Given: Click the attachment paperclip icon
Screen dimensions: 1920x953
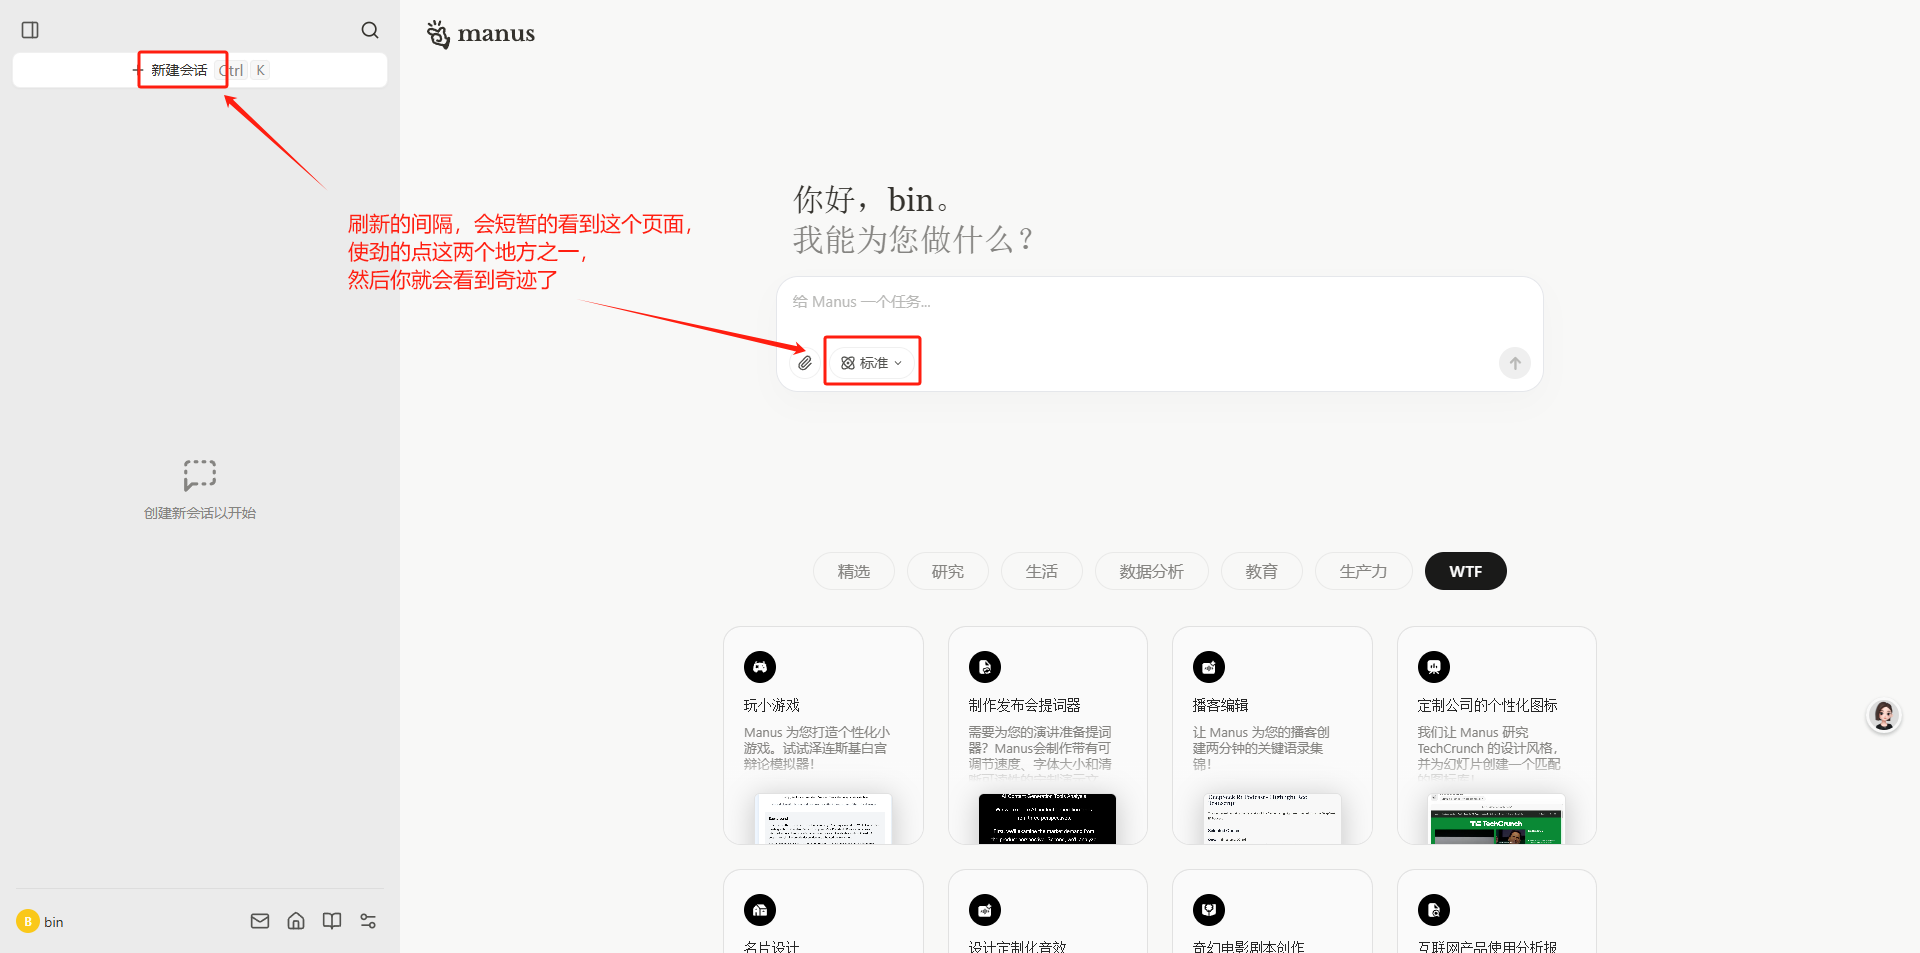Looking at the screenshot, I should tap(805, 363).
